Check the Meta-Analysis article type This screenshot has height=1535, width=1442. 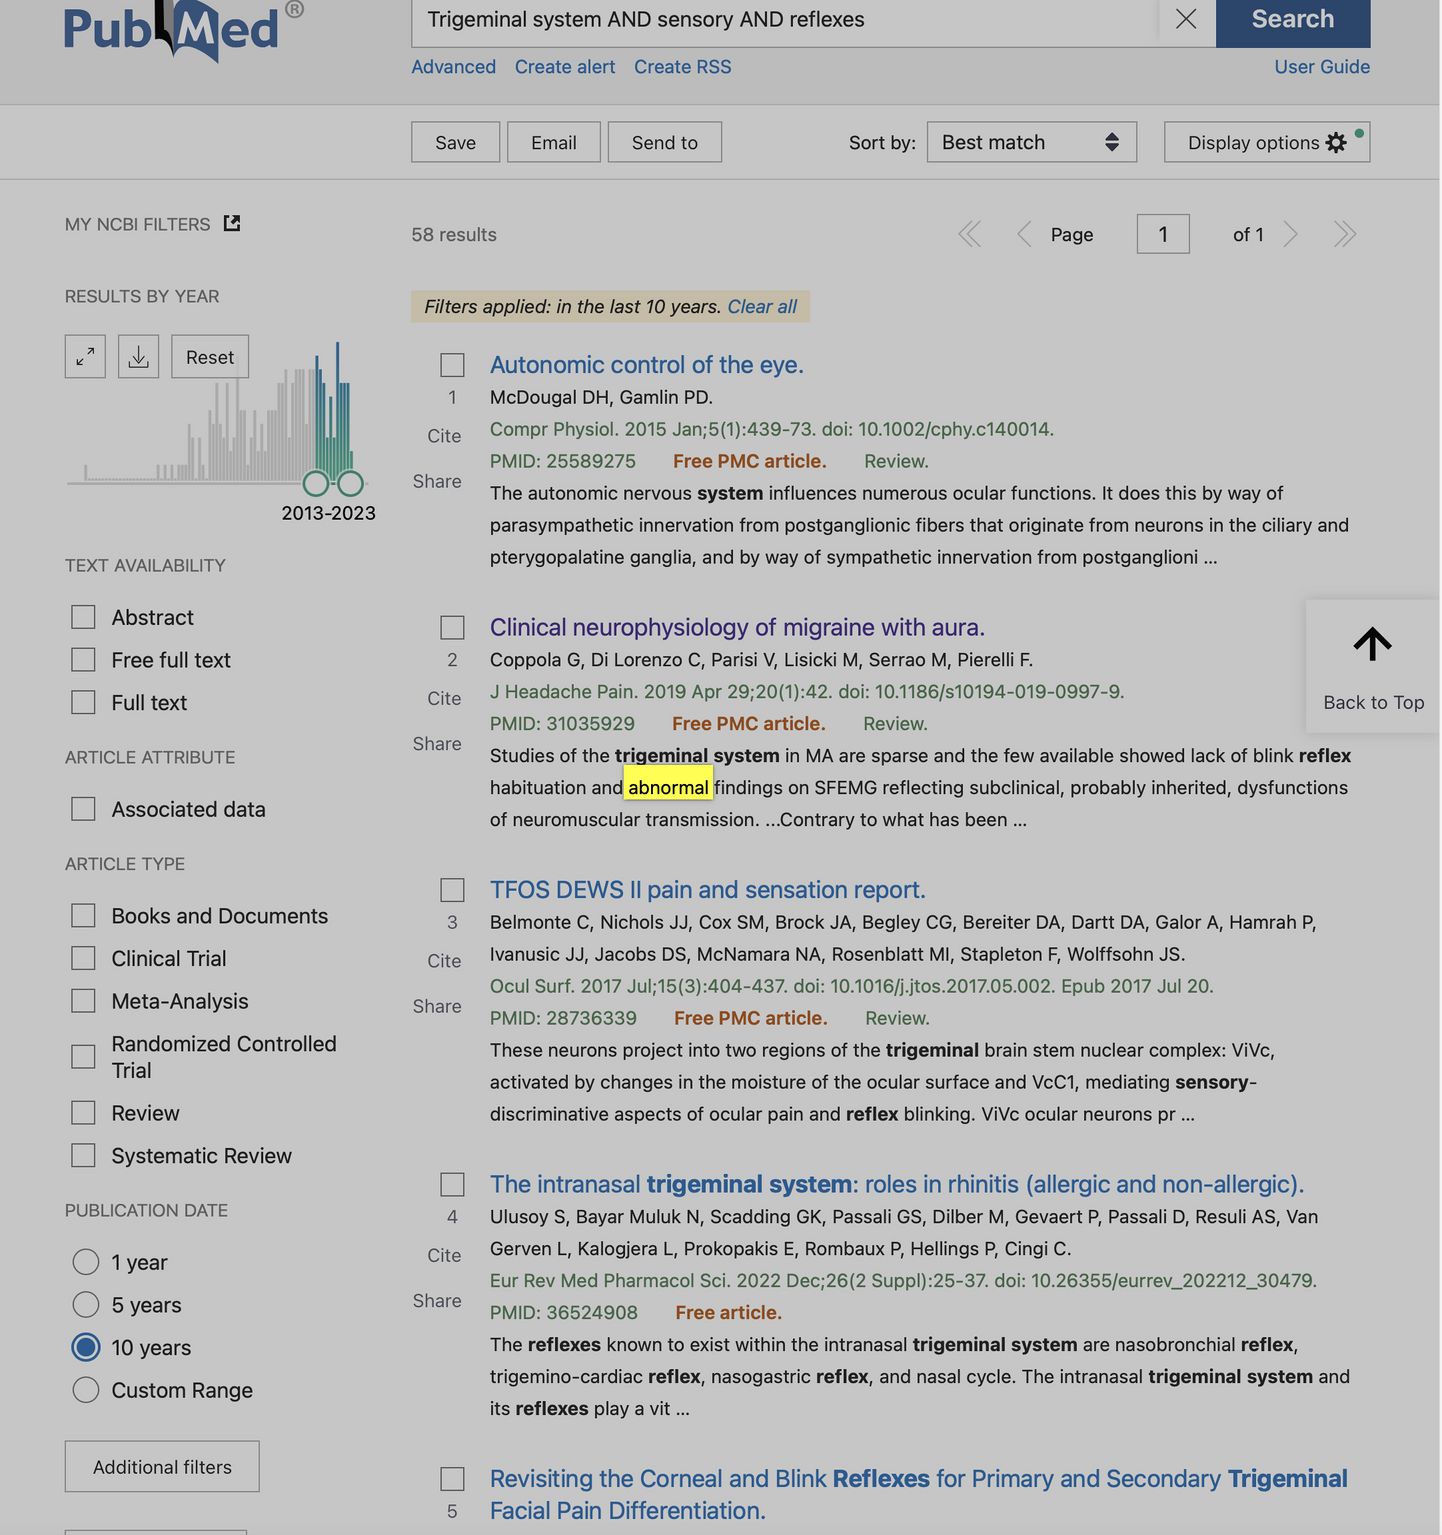click(84, 1001)
